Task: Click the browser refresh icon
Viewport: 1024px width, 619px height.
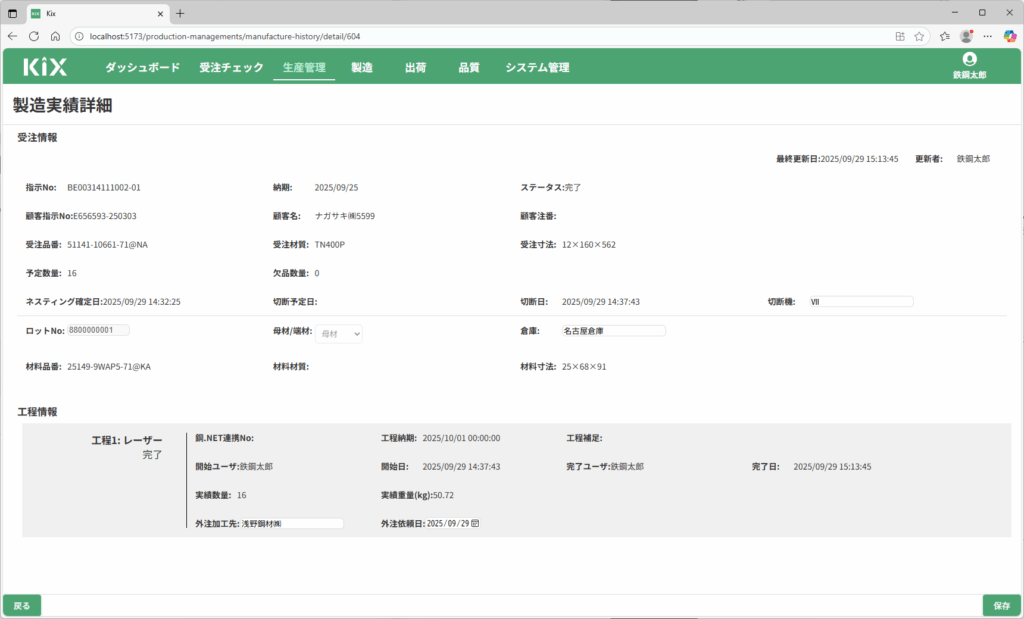Action: (x=34, y=36)
